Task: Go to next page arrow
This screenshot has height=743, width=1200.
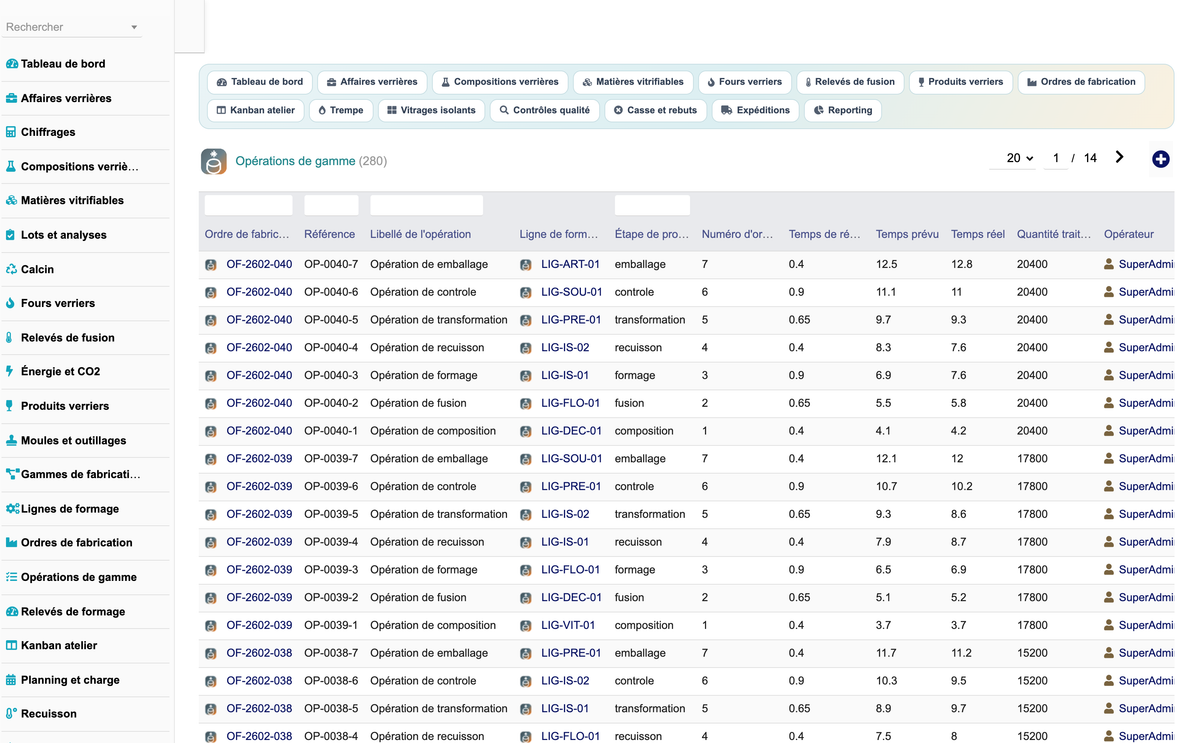Action: point(1119,157)
